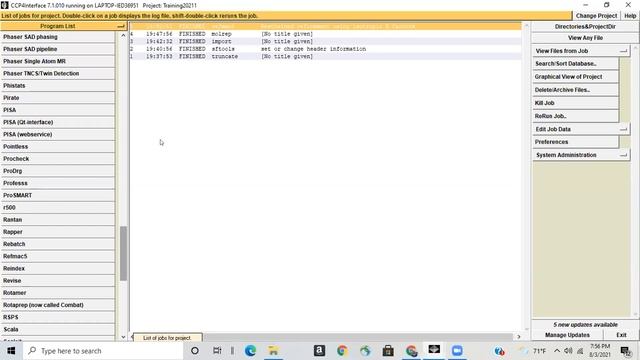Image resolution: width=640 pixels, height=360 pixels.
Task: Expand the Edit Job Data menu
Action: 581,129
